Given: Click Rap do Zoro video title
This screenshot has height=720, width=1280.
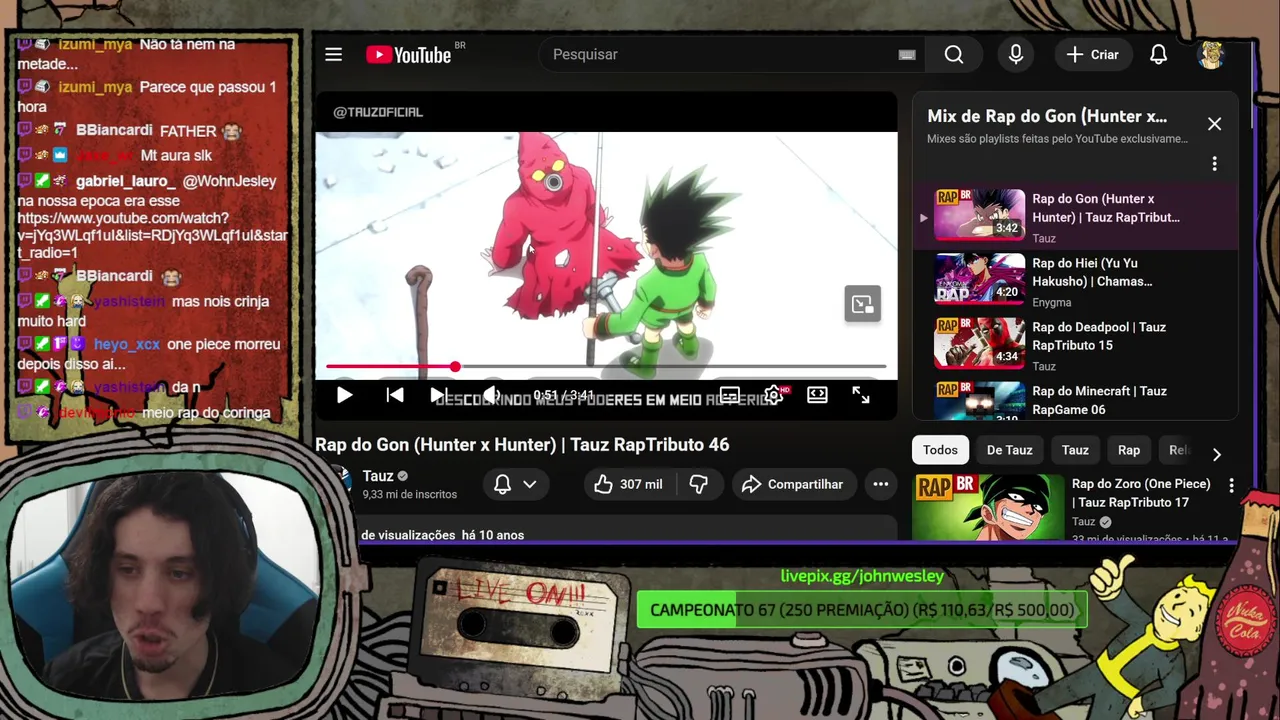Looking at the screenshot, I should [x=1141, y=493].
